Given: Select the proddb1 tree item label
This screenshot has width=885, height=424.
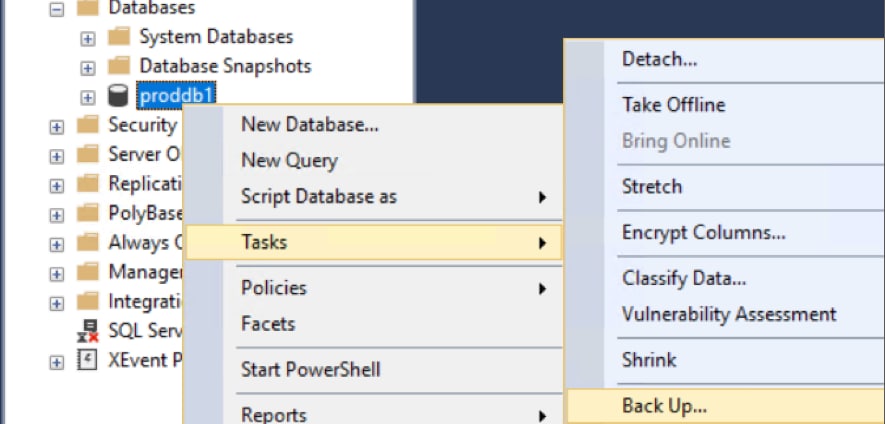Looking at the screenshot, I should (178, 94).
